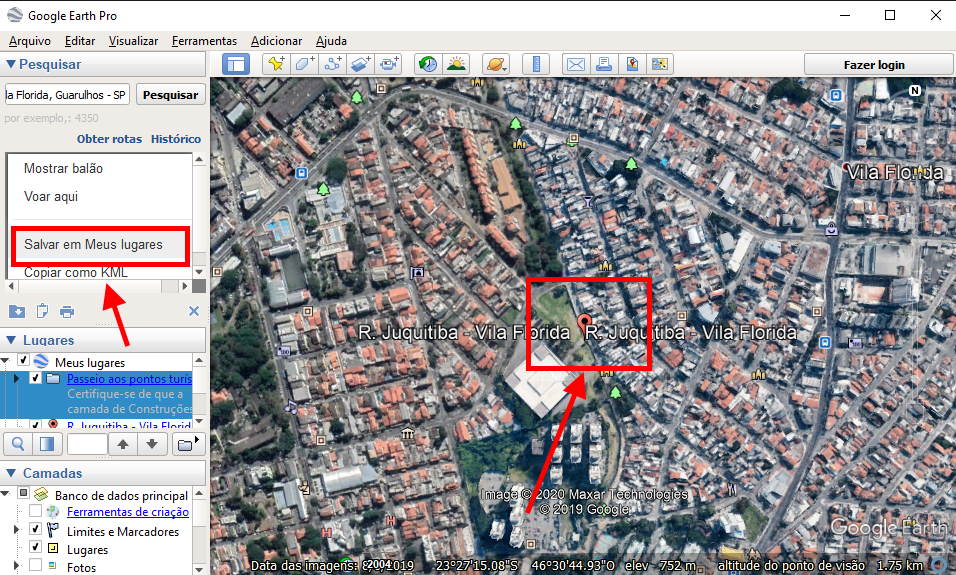This screenshot has width=956, height=575.
Task: Expand Passeio aos pontos turísticos folder
Action: 16,379
